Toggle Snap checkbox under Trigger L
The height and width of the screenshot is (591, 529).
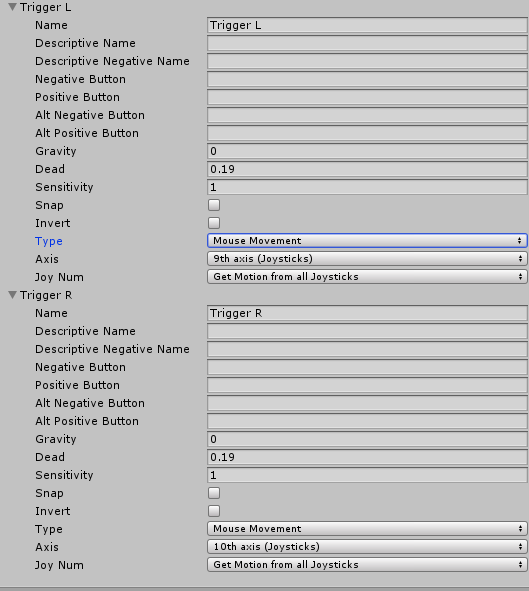214,205
